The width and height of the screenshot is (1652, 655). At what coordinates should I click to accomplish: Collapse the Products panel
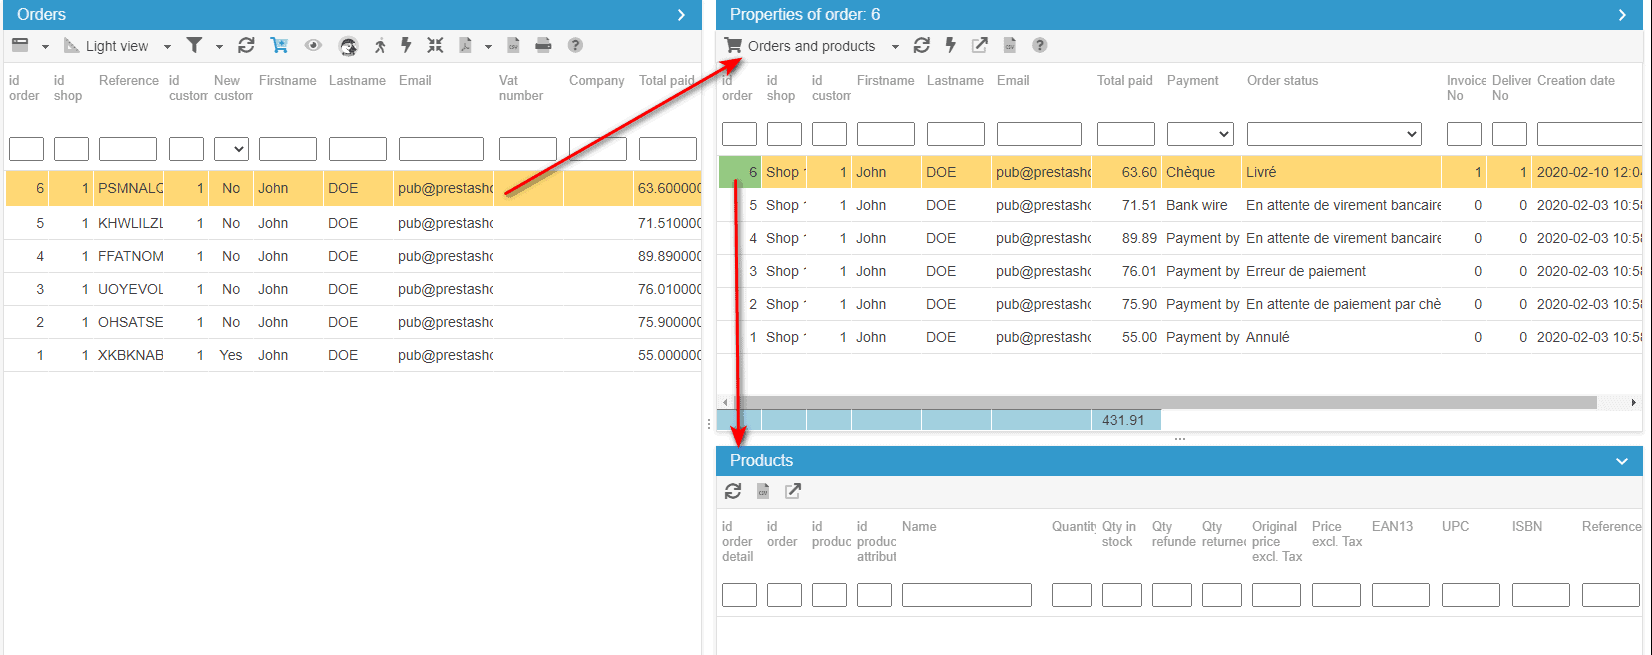pos(1621,461)
